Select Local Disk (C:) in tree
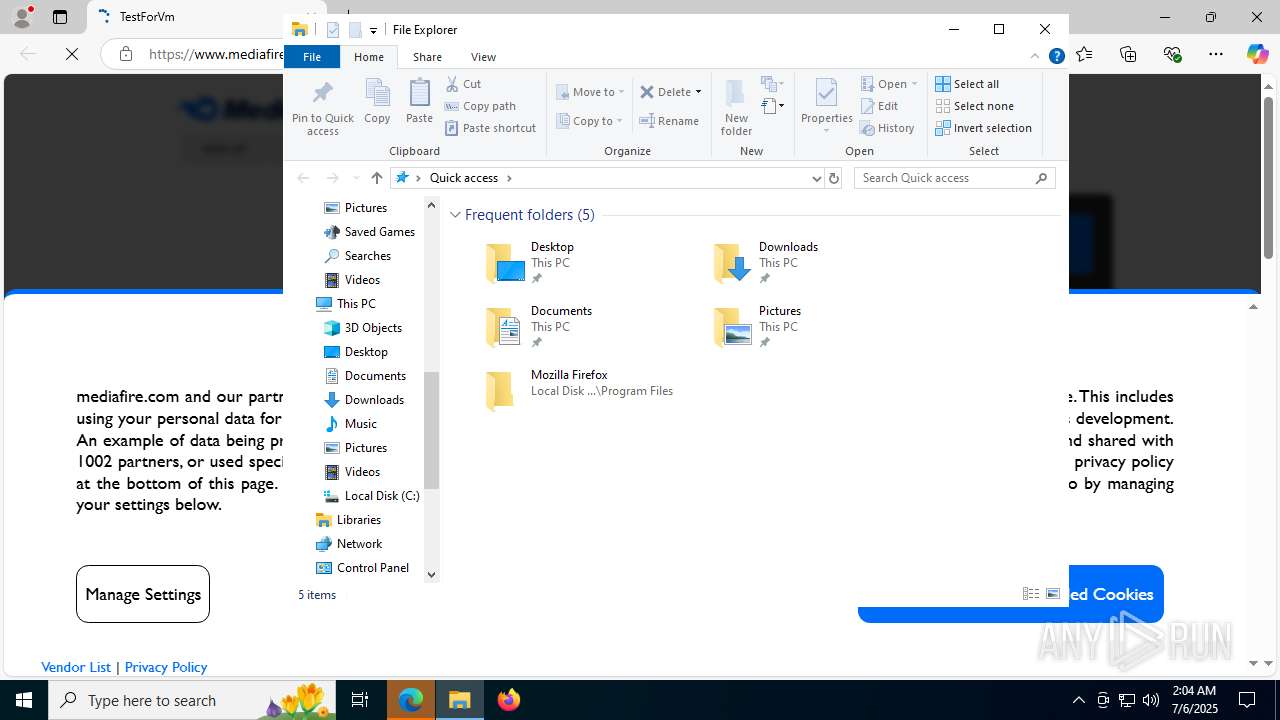 point(371,496)
